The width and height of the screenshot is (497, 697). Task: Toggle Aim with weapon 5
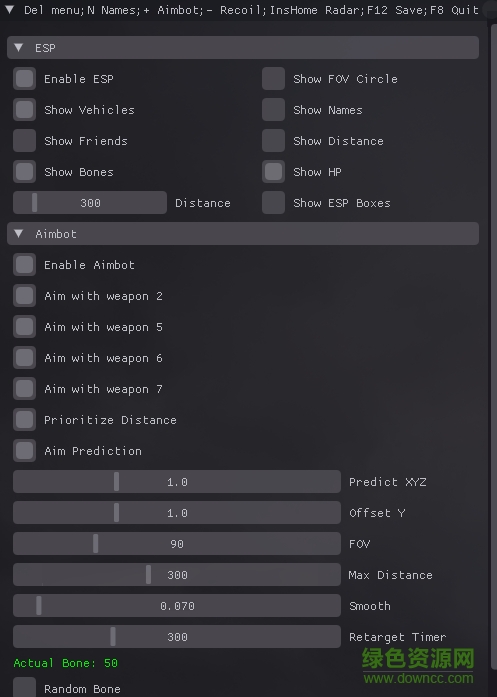[24, 327]
